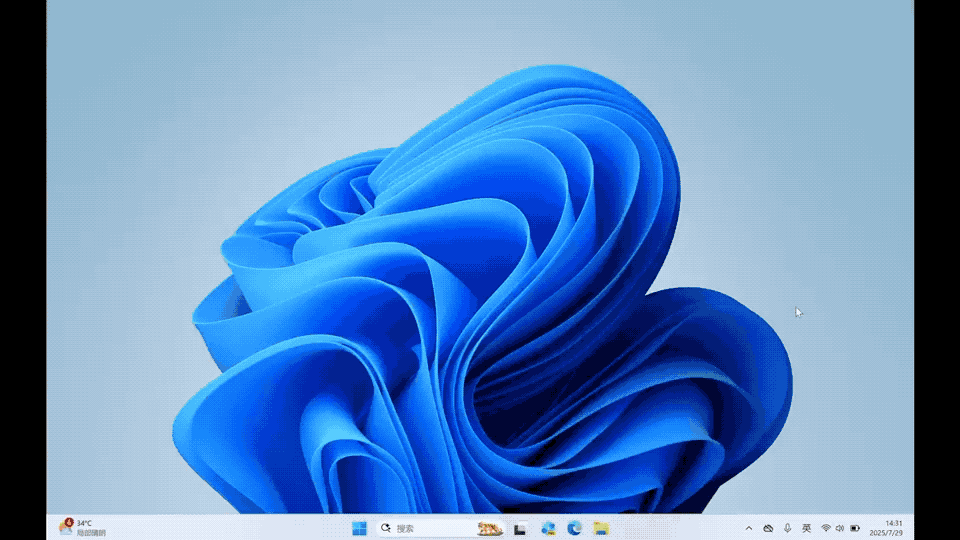
Task: Click the OneDrive cloud icon in the tray
Action: coord(768,528)
